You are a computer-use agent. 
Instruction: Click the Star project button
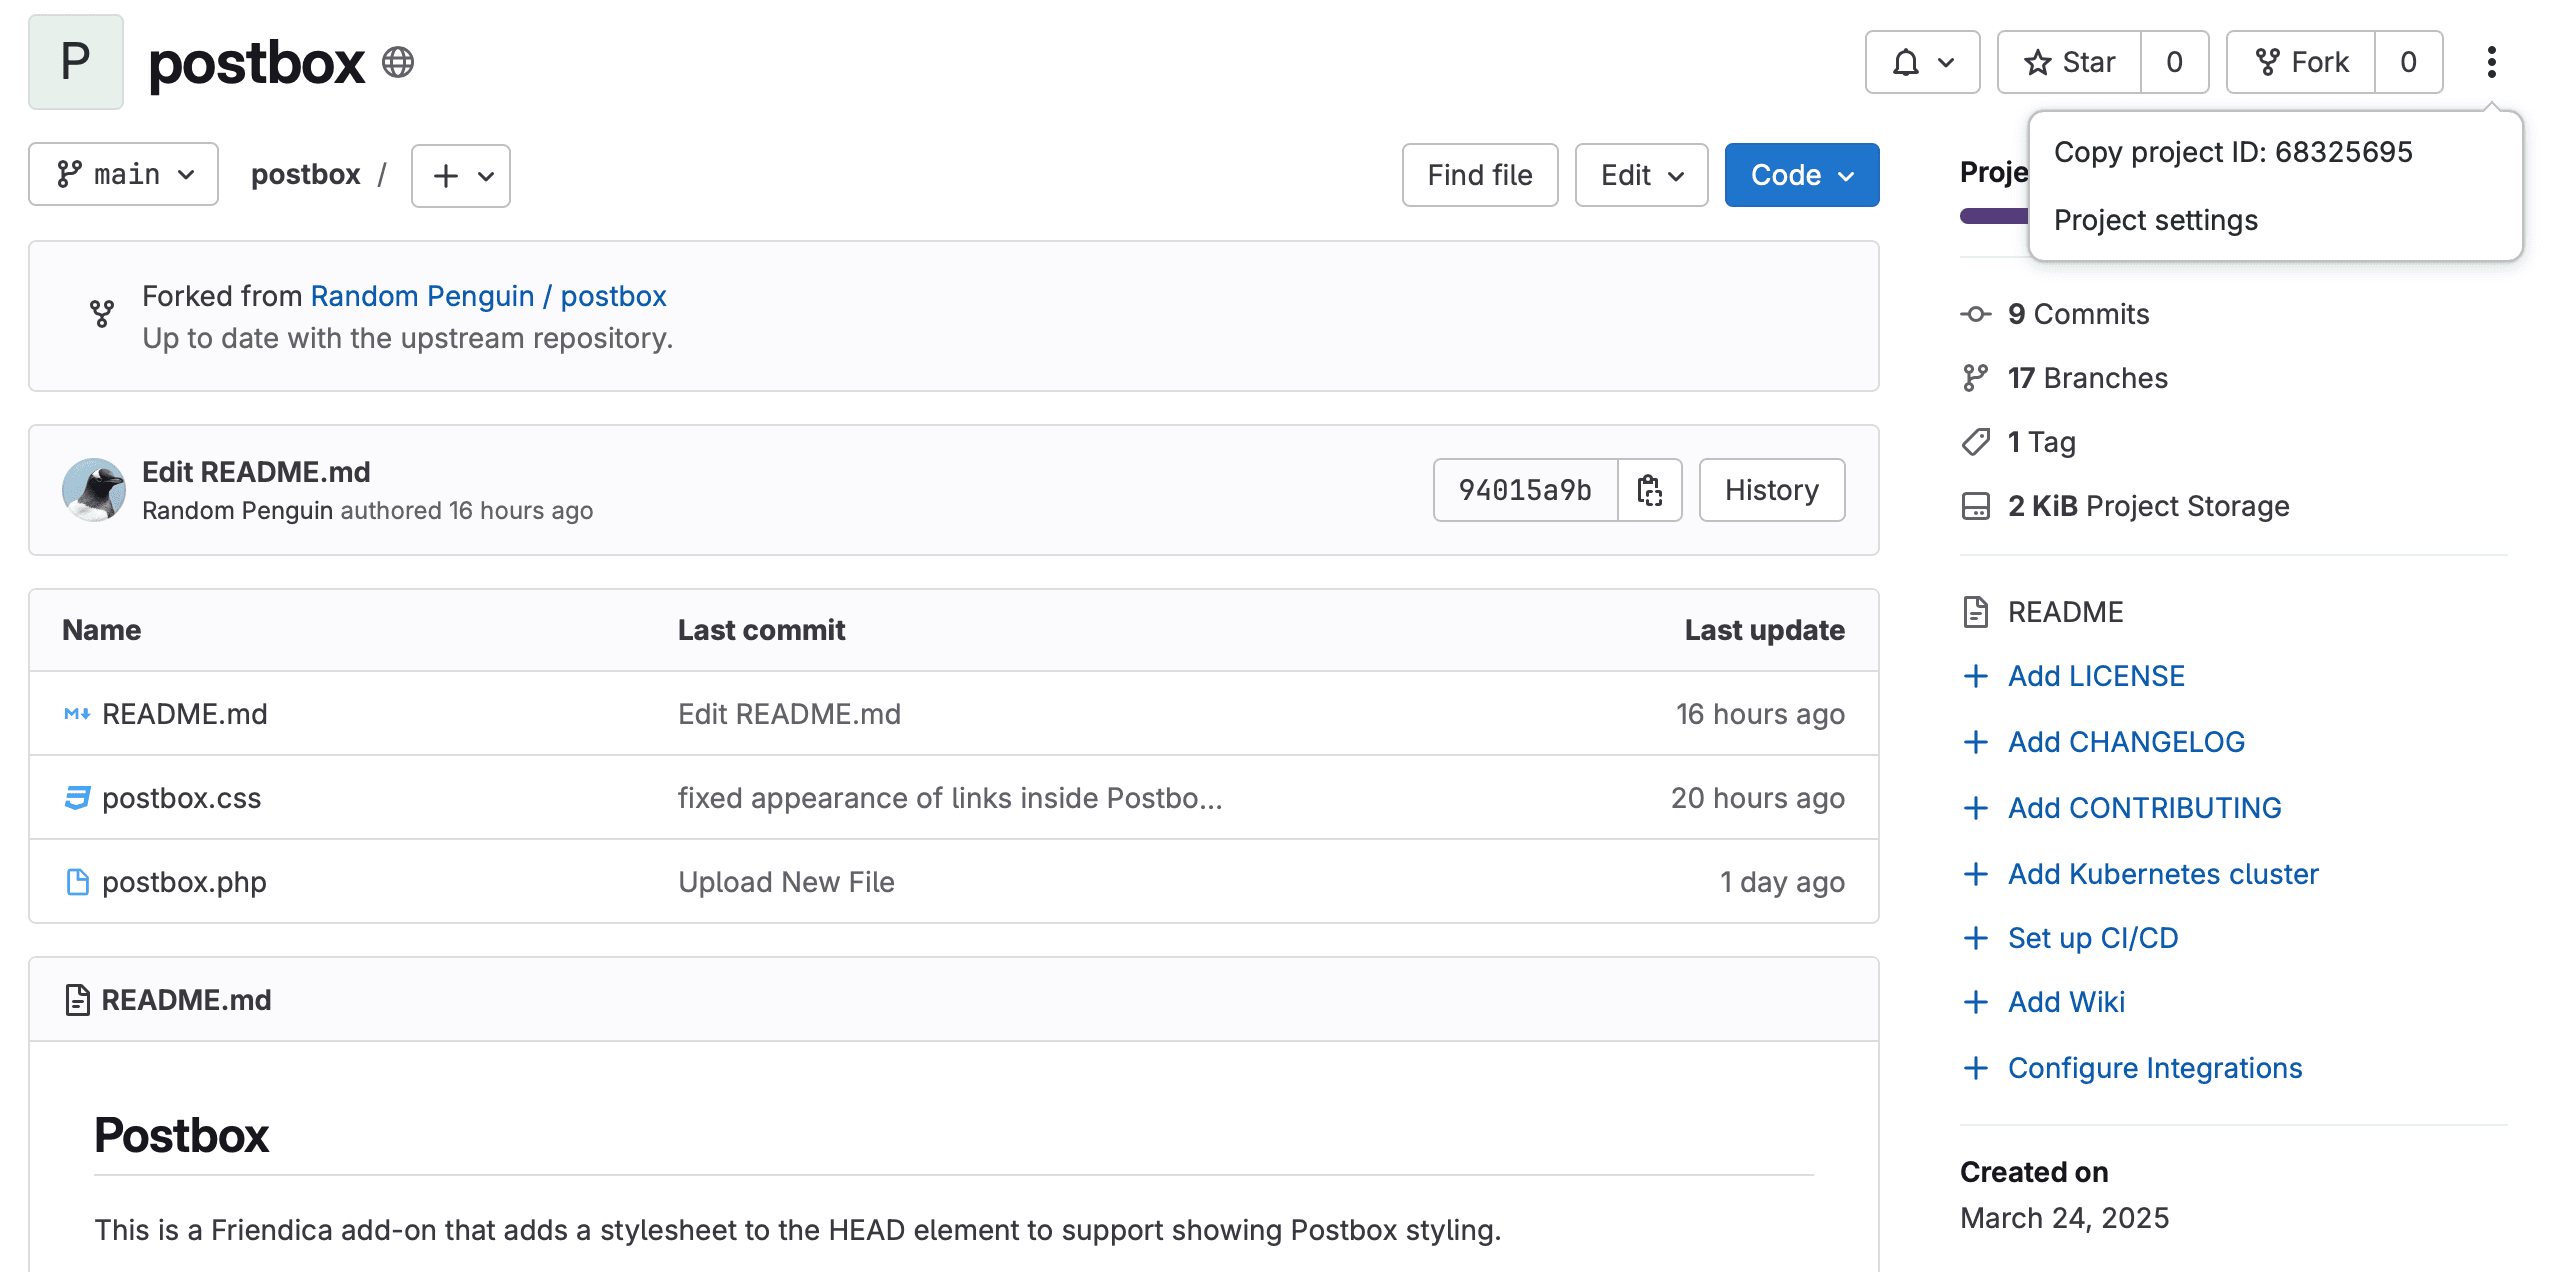pos(2069,62)
